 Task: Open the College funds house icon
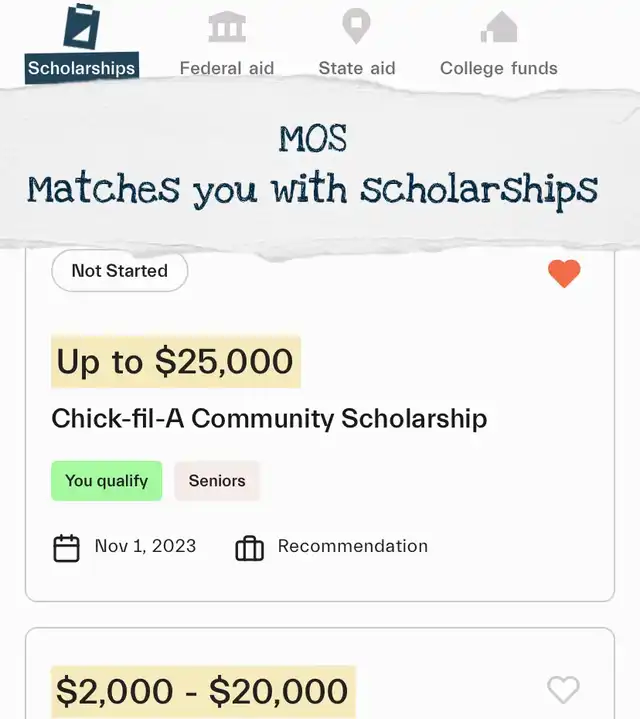[499, 27]
